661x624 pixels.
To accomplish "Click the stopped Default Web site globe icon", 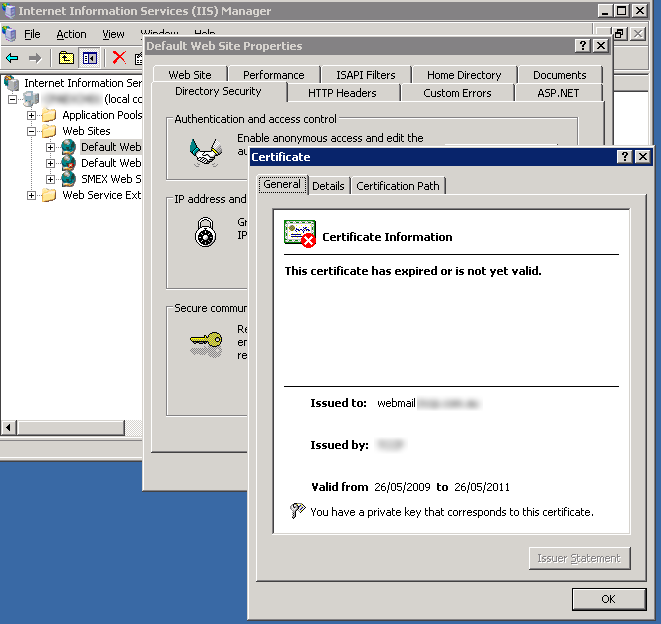I will 69,163.
